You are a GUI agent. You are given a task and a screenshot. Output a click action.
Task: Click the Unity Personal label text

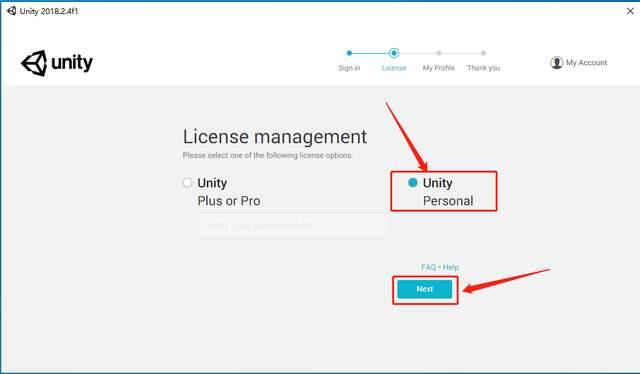pyautogui.click(x=448, y=191)
